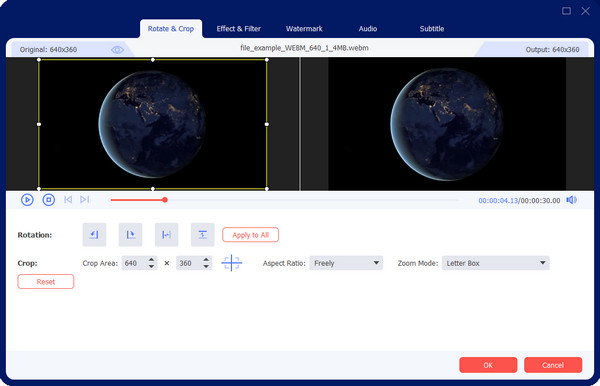600x386 pixels.
Task: Close the editor window
Action: (585, 11)
